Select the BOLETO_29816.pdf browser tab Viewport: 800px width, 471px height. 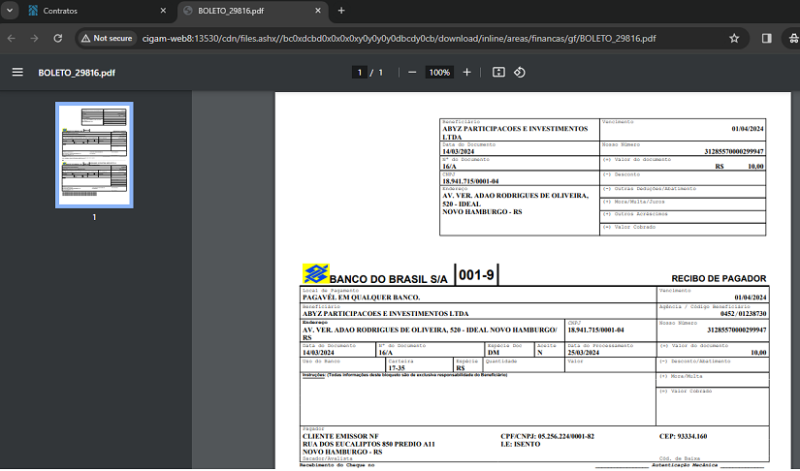(252, 11)
